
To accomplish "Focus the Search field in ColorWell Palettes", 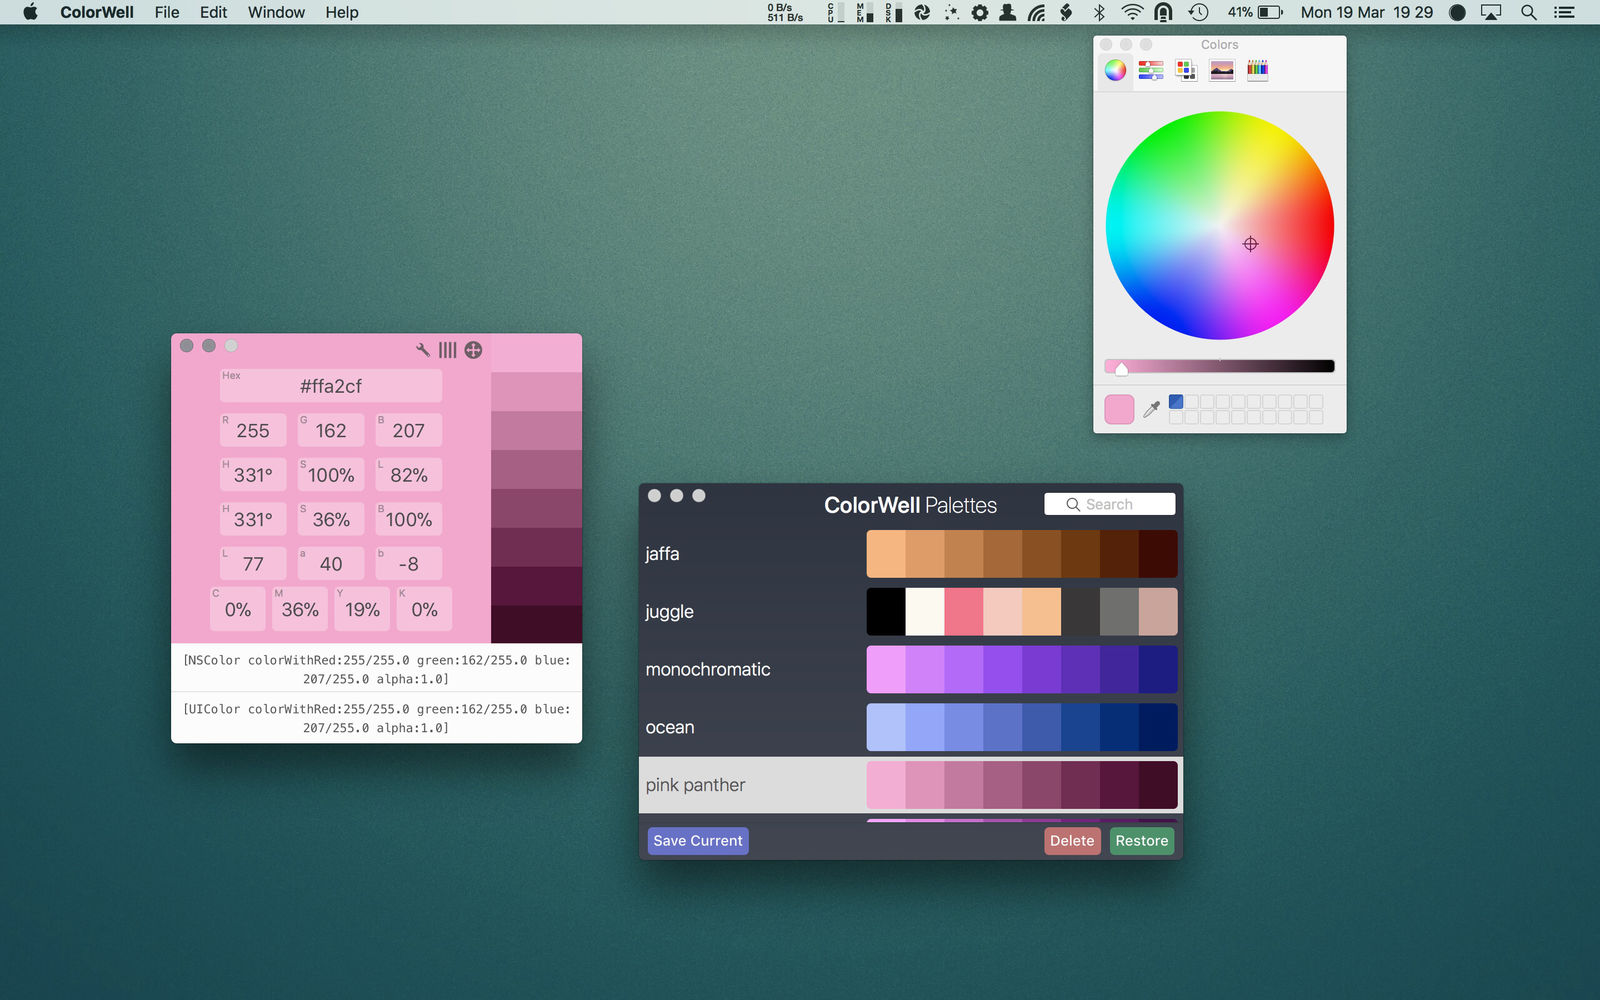I will pos(1110,504).
